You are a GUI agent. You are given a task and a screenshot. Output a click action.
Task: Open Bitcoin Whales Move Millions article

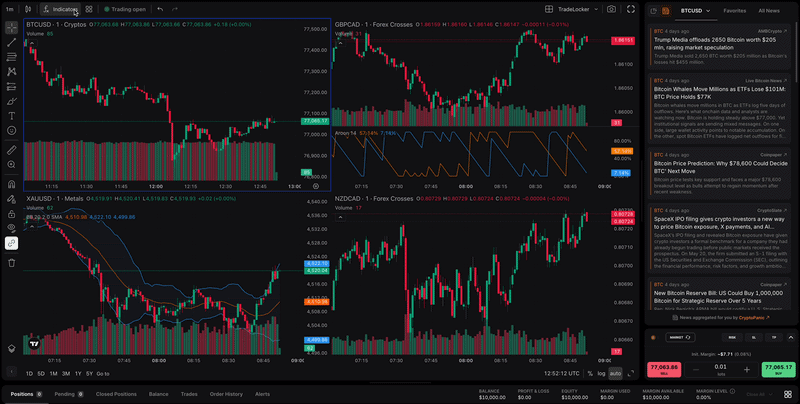pos(719,109)
